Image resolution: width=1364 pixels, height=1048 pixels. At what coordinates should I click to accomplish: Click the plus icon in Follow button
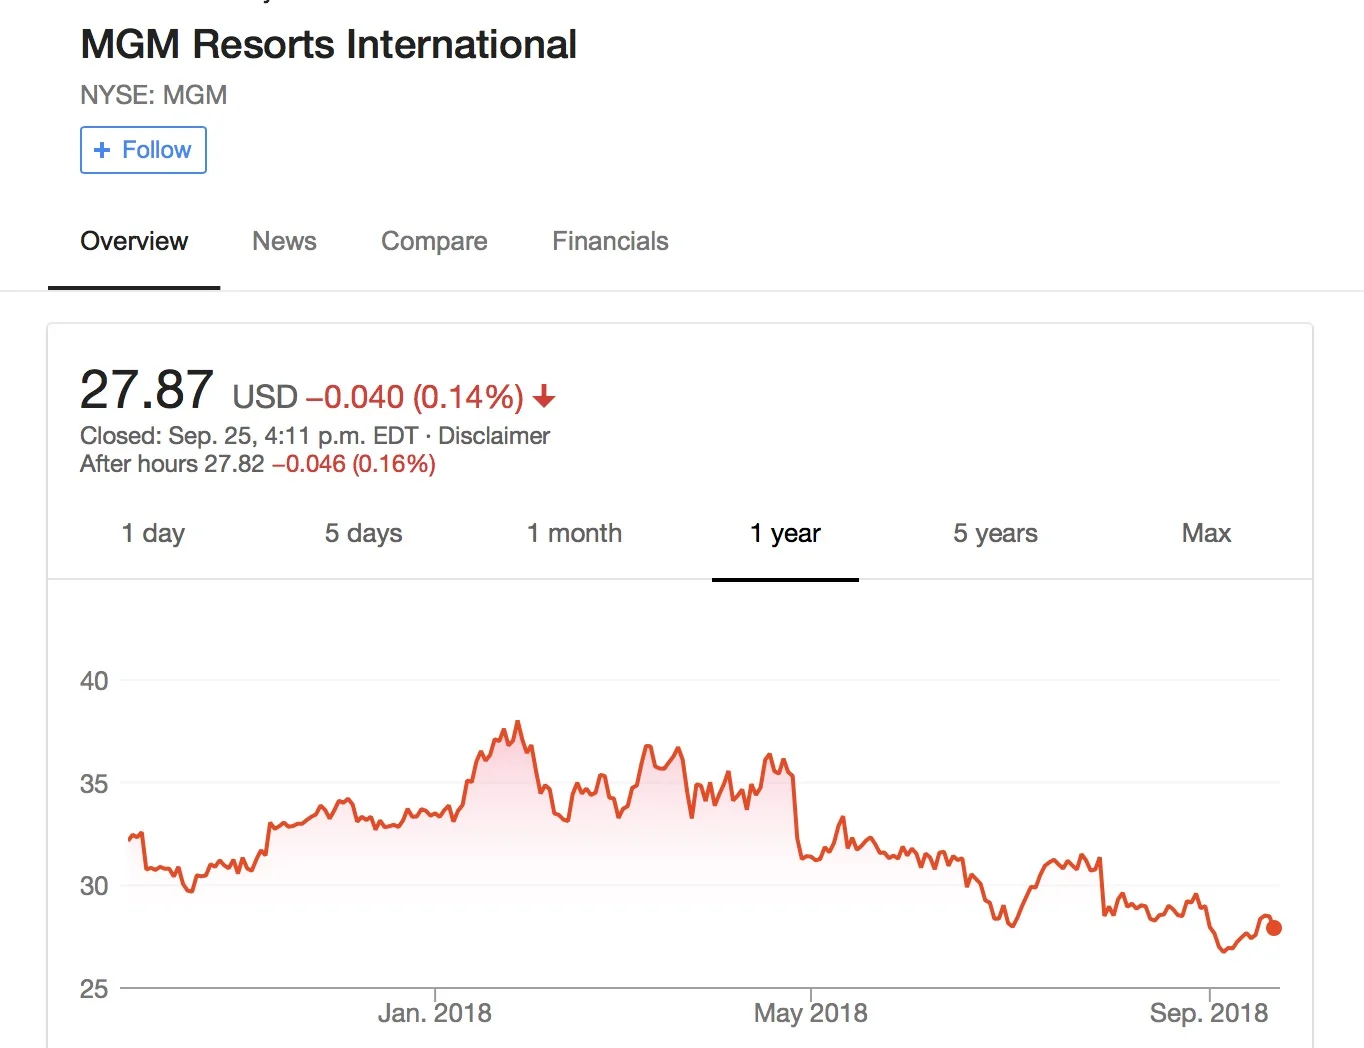click(x=101, y=150)
